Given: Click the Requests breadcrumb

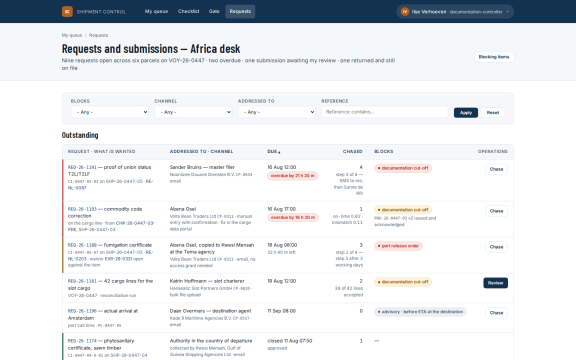Looking at the screenshot, I should coord(98,35).
